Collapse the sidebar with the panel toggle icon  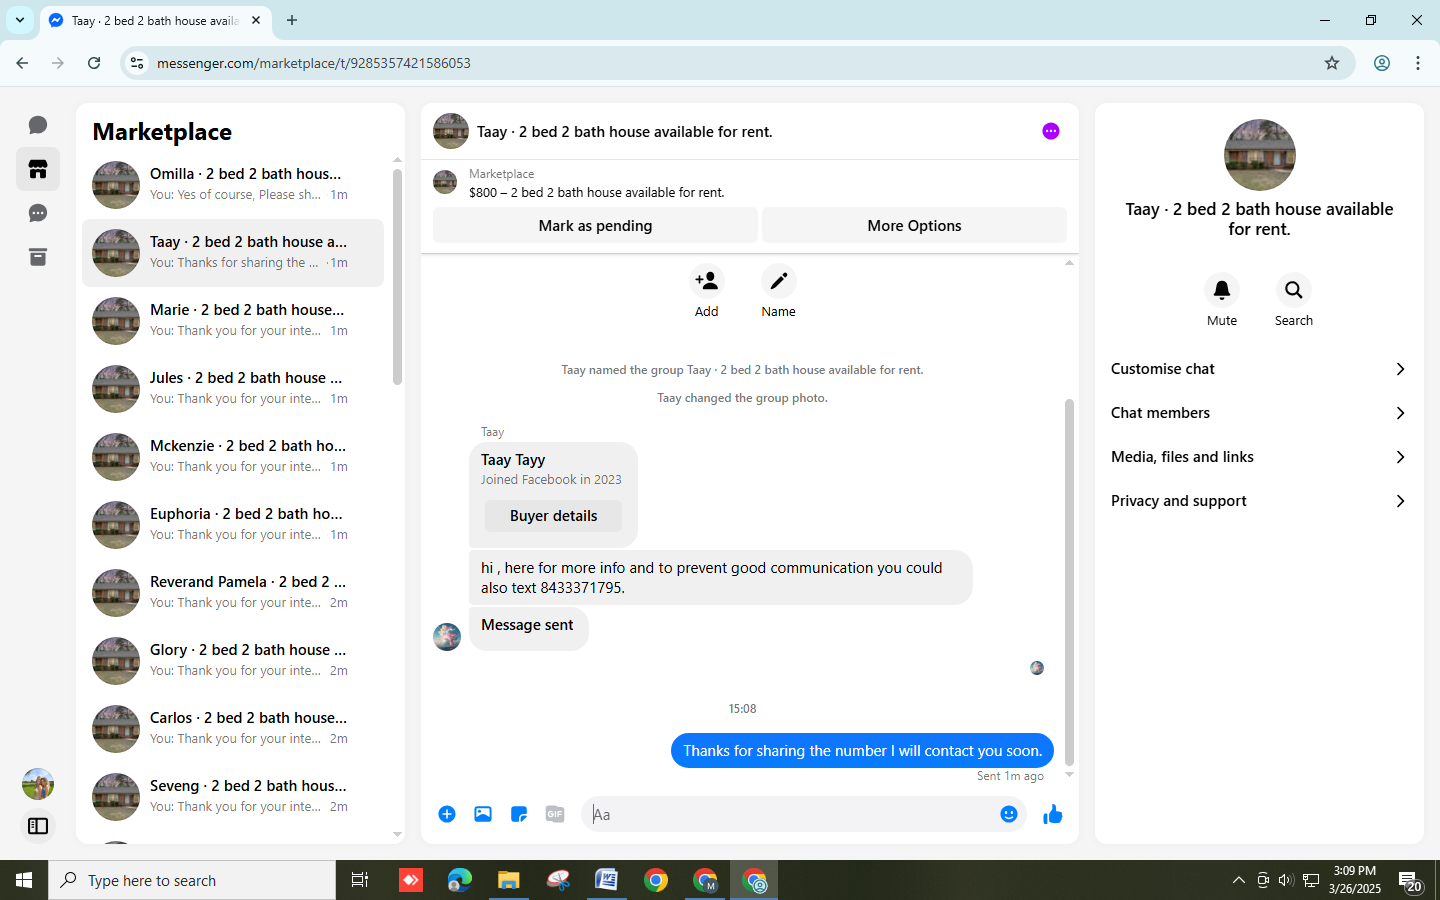point(38,826)
